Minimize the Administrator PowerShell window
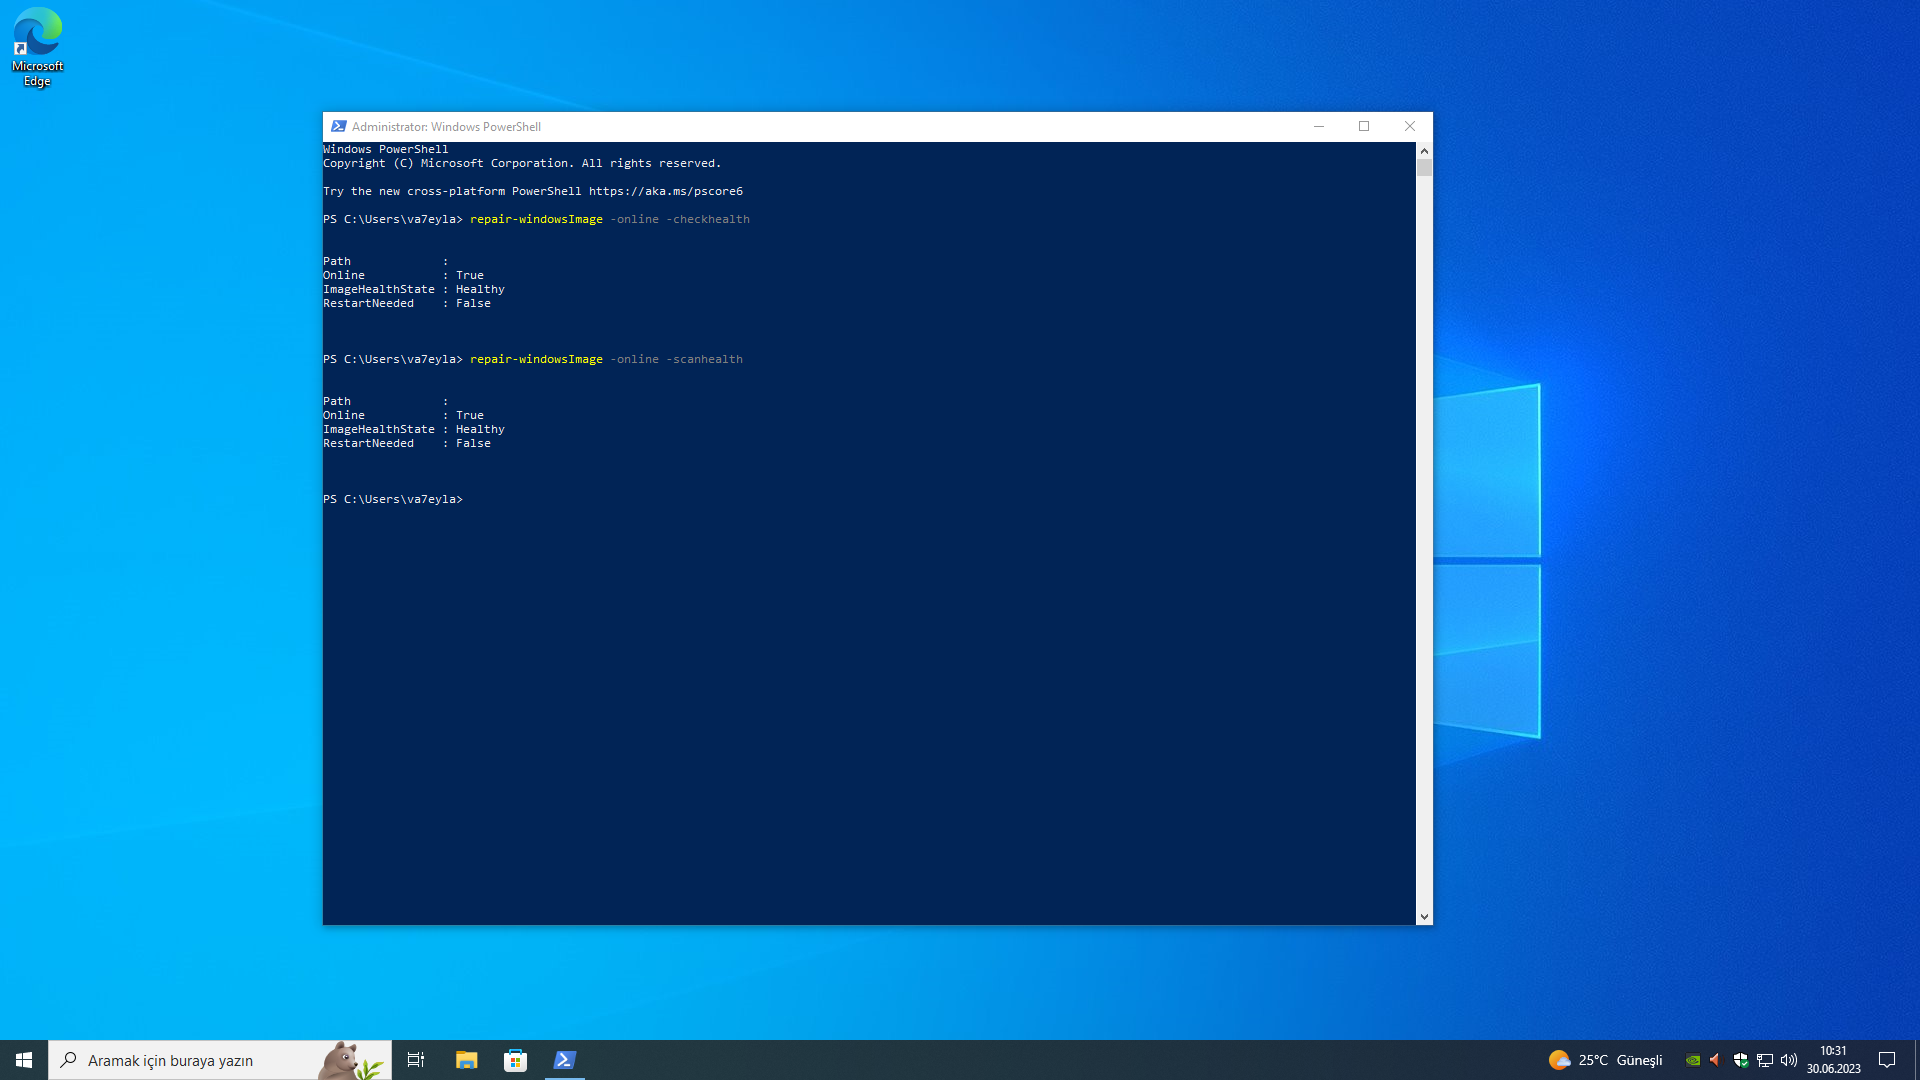 (x=1319, y=127)
